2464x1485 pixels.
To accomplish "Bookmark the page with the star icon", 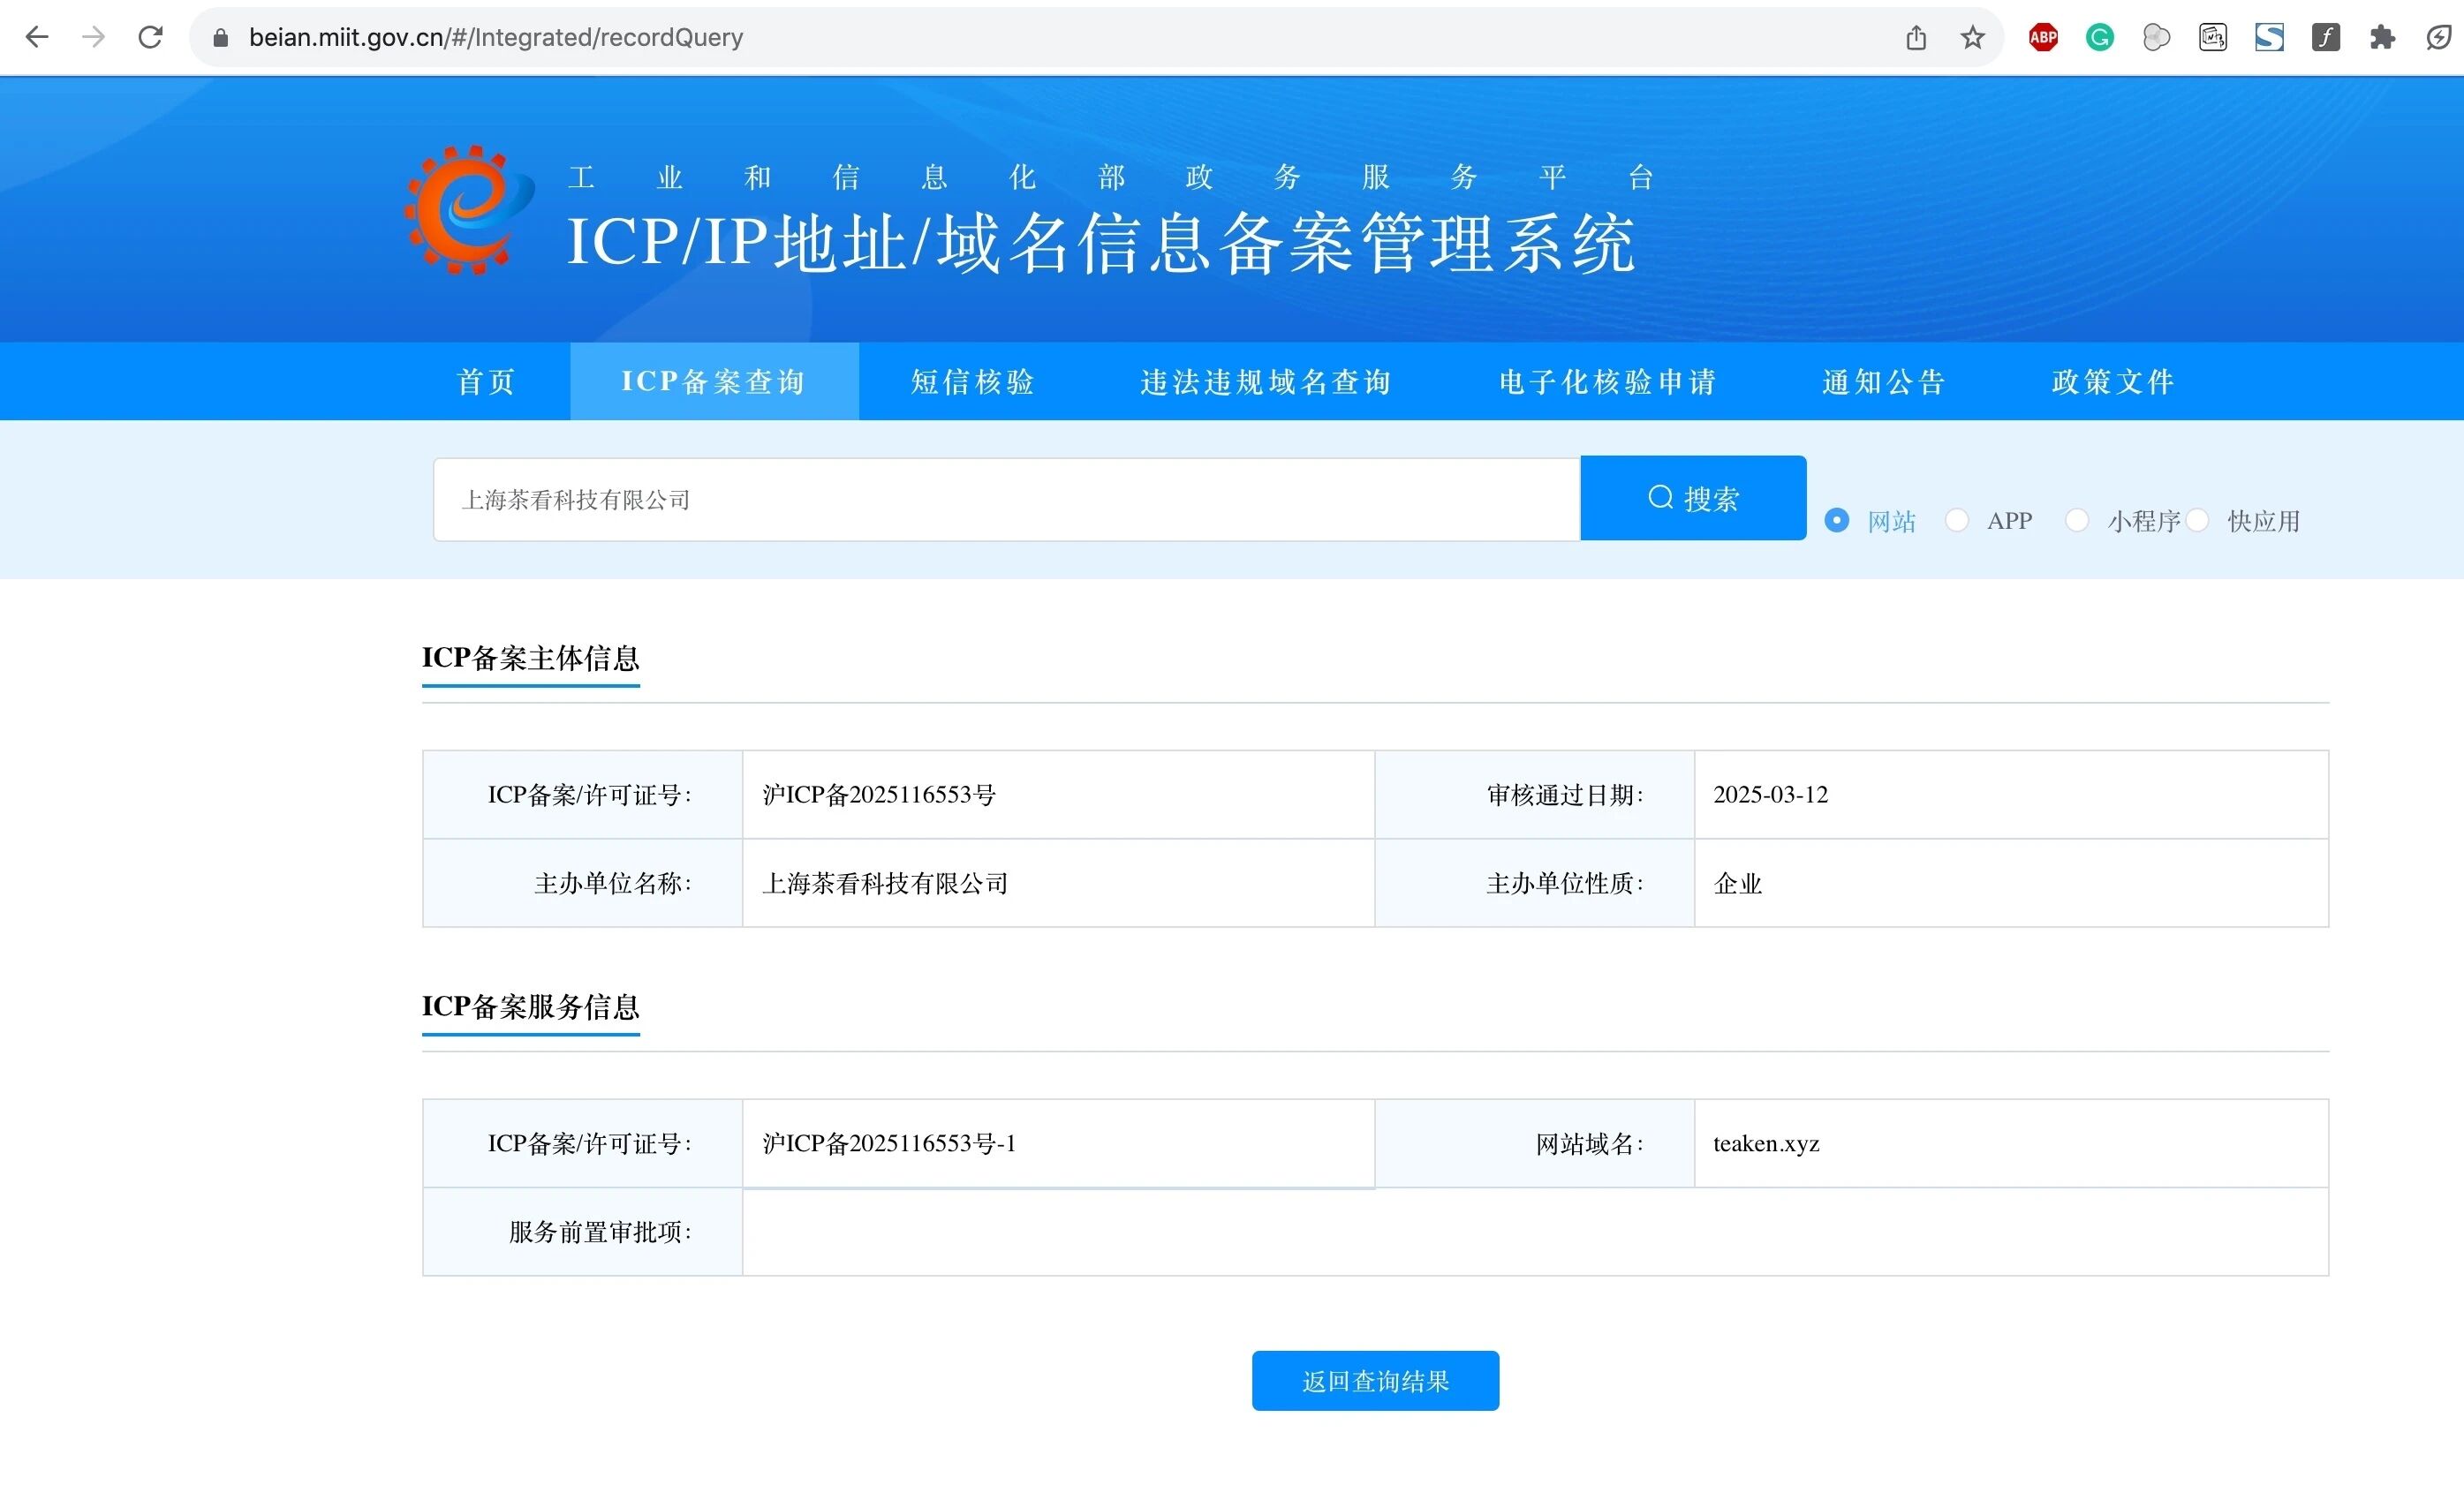I will point(1972,38).
